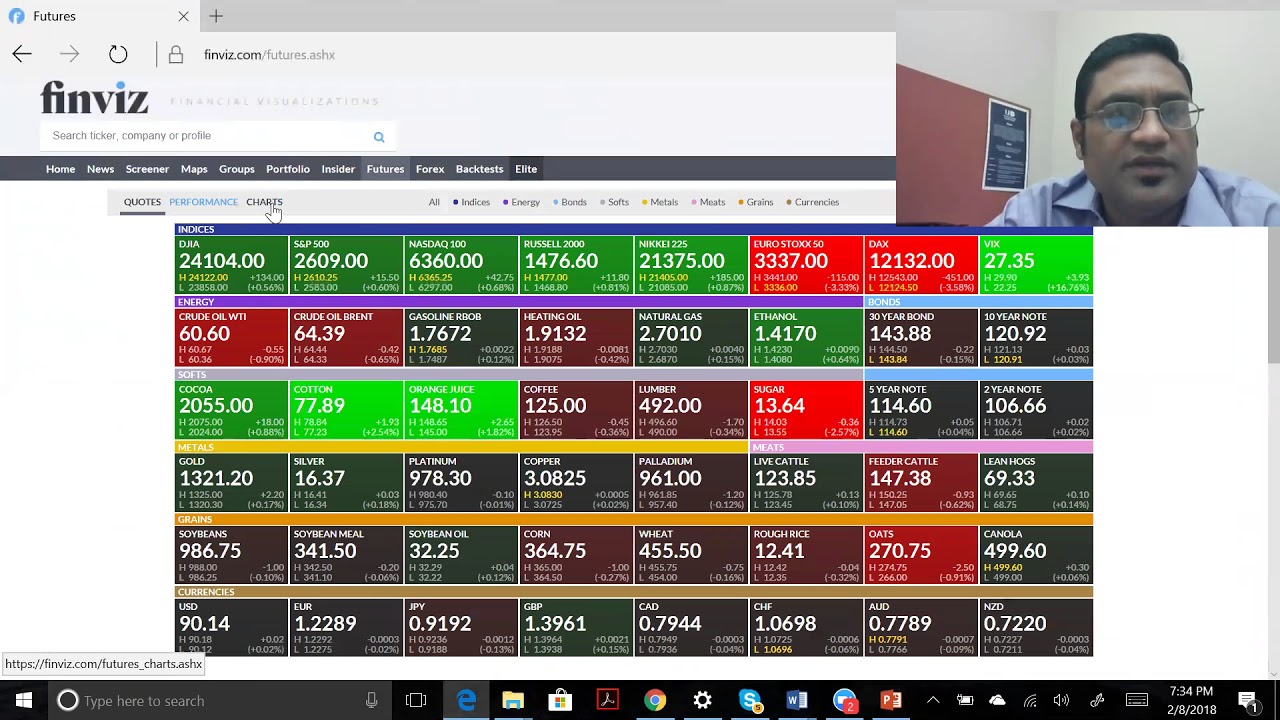1280x720 pixels.
Task: Click the browser forward arrow
Action: pyautogui.click(x=69, y=55)
